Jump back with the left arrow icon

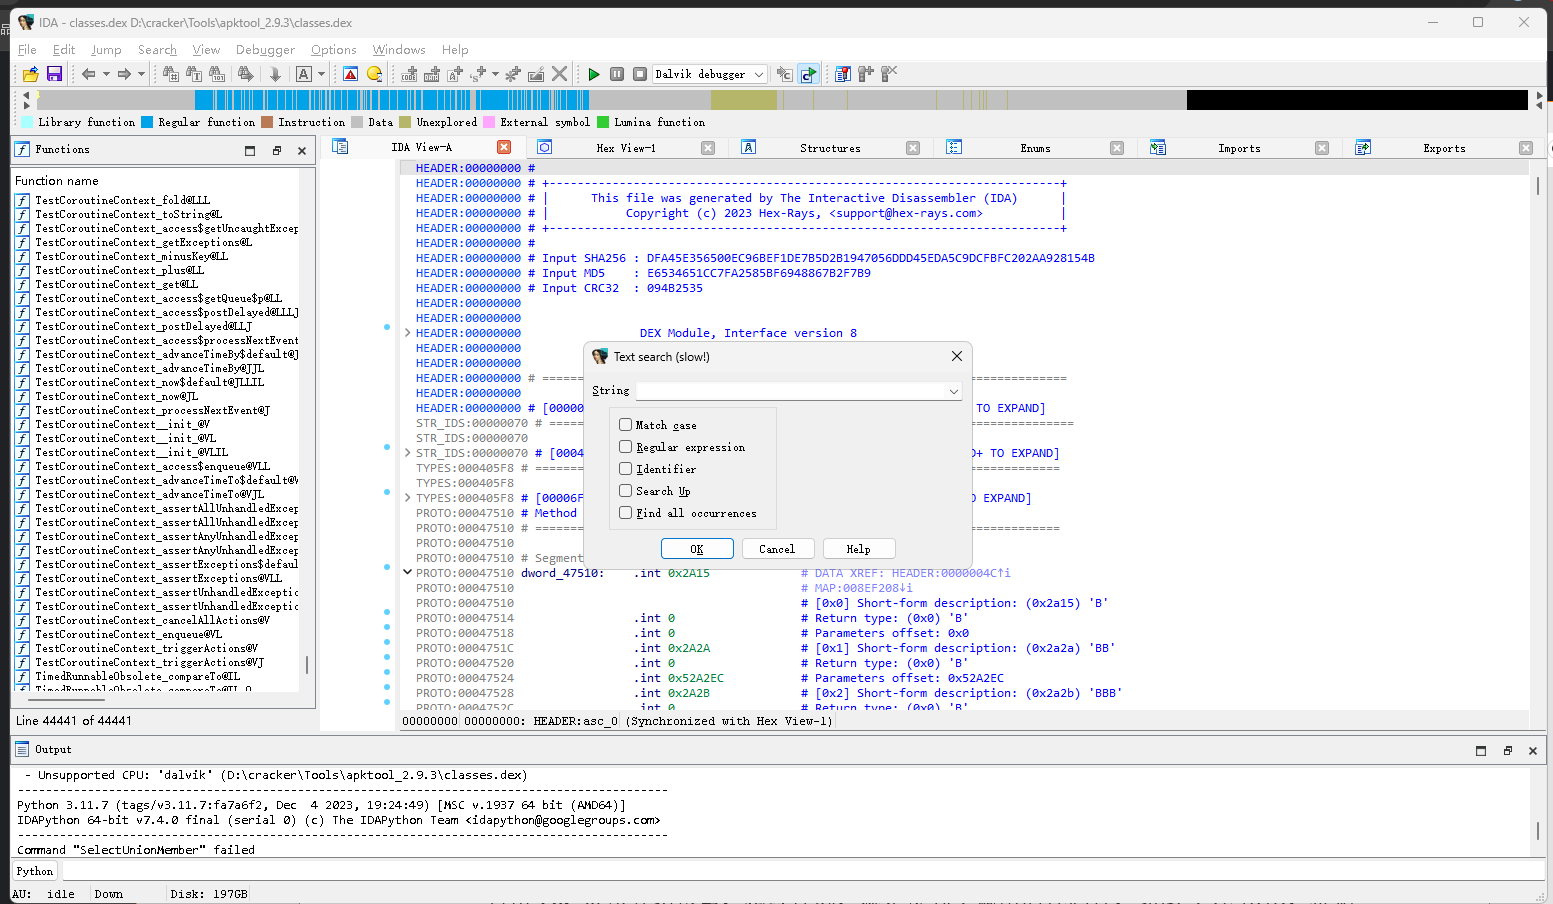88,74
